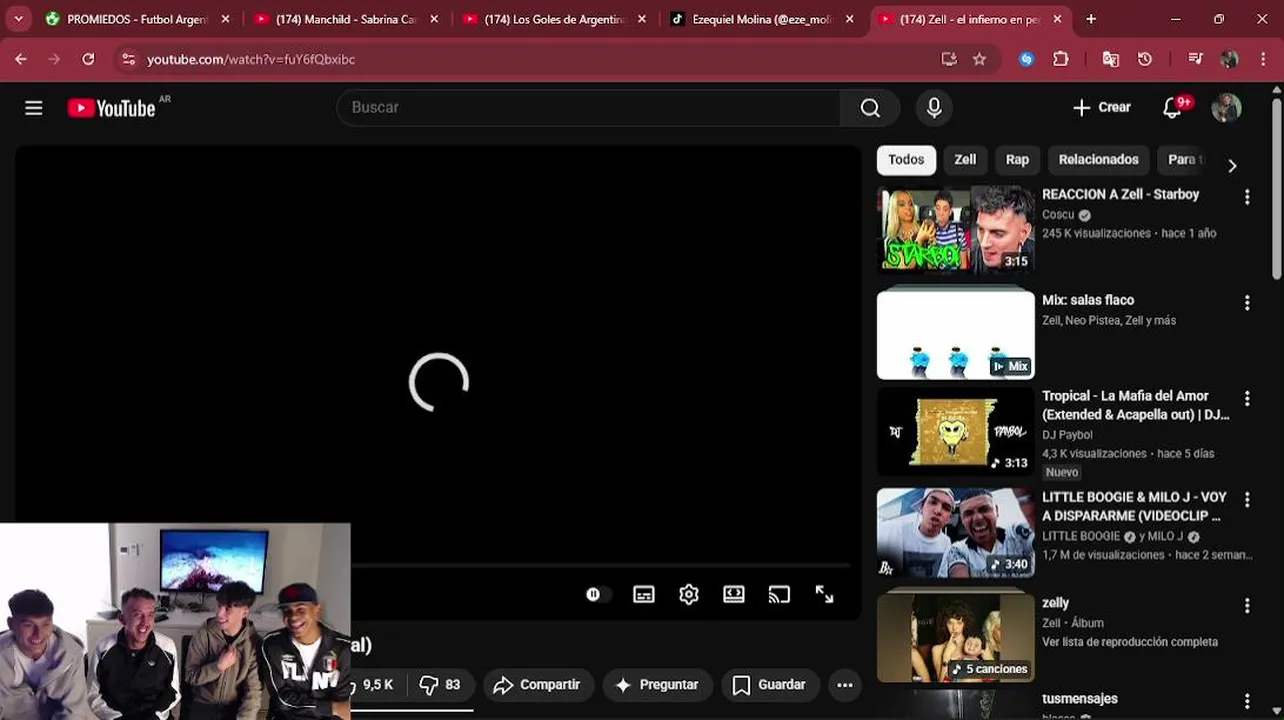
Task: Select the Todos filter chip
Action: 906,160
